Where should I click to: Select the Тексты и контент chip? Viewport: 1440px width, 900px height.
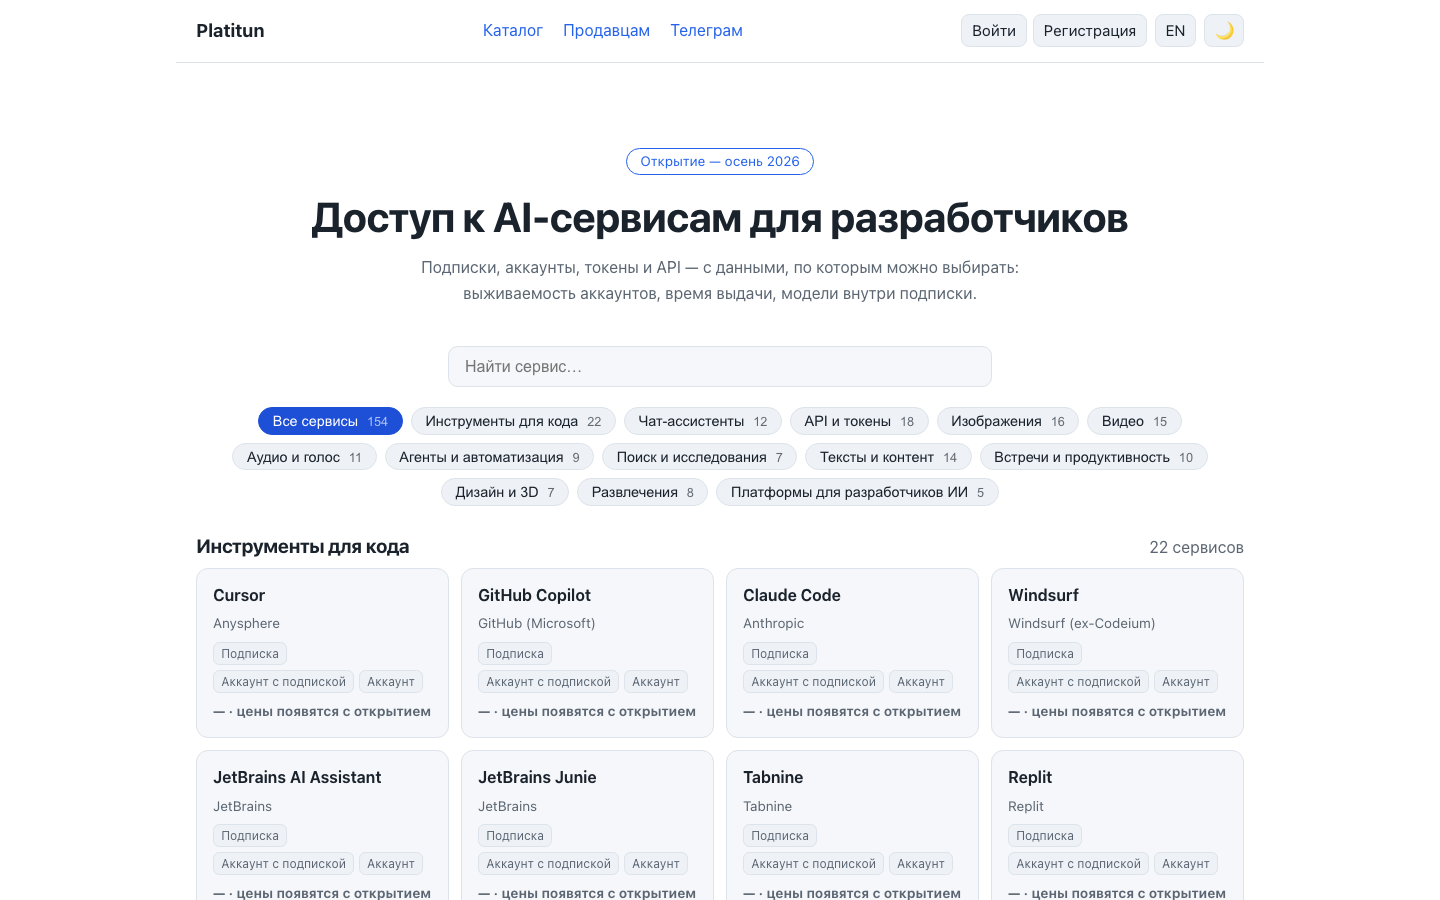point(888,457)
